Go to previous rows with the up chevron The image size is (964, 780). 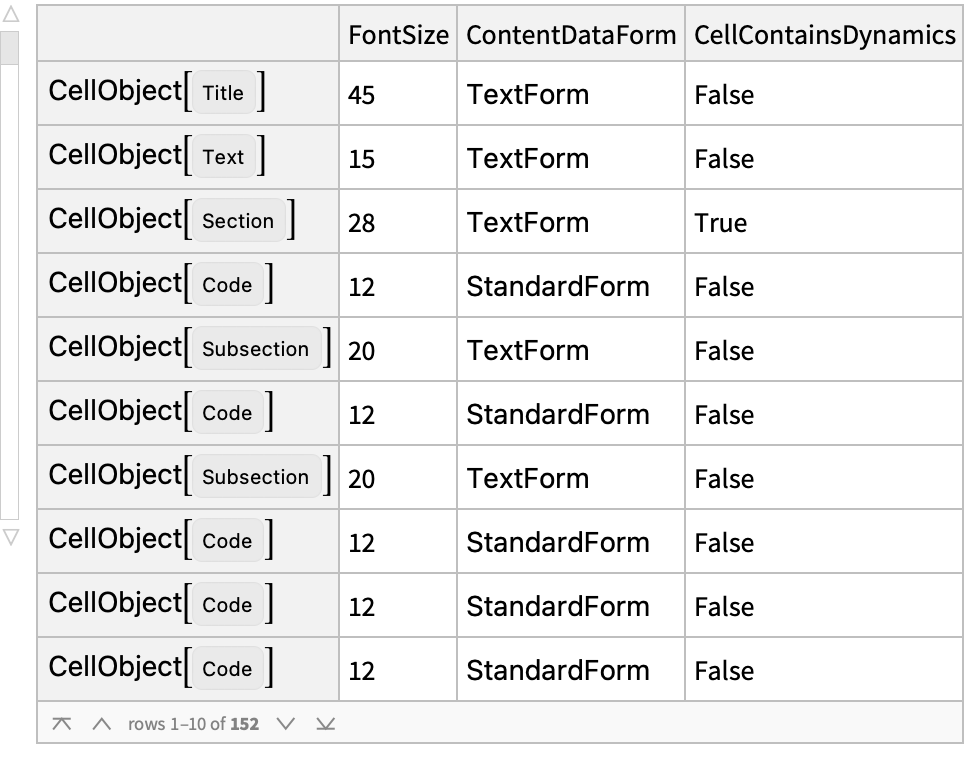(102, 724)
